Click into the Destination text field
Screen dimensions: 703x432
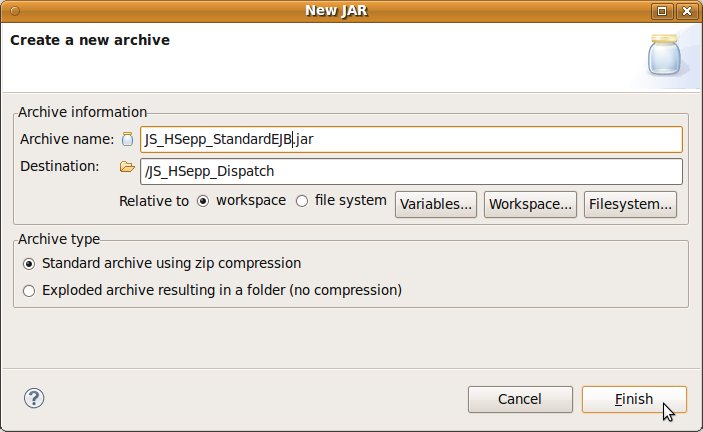click(x=410, y=172)
